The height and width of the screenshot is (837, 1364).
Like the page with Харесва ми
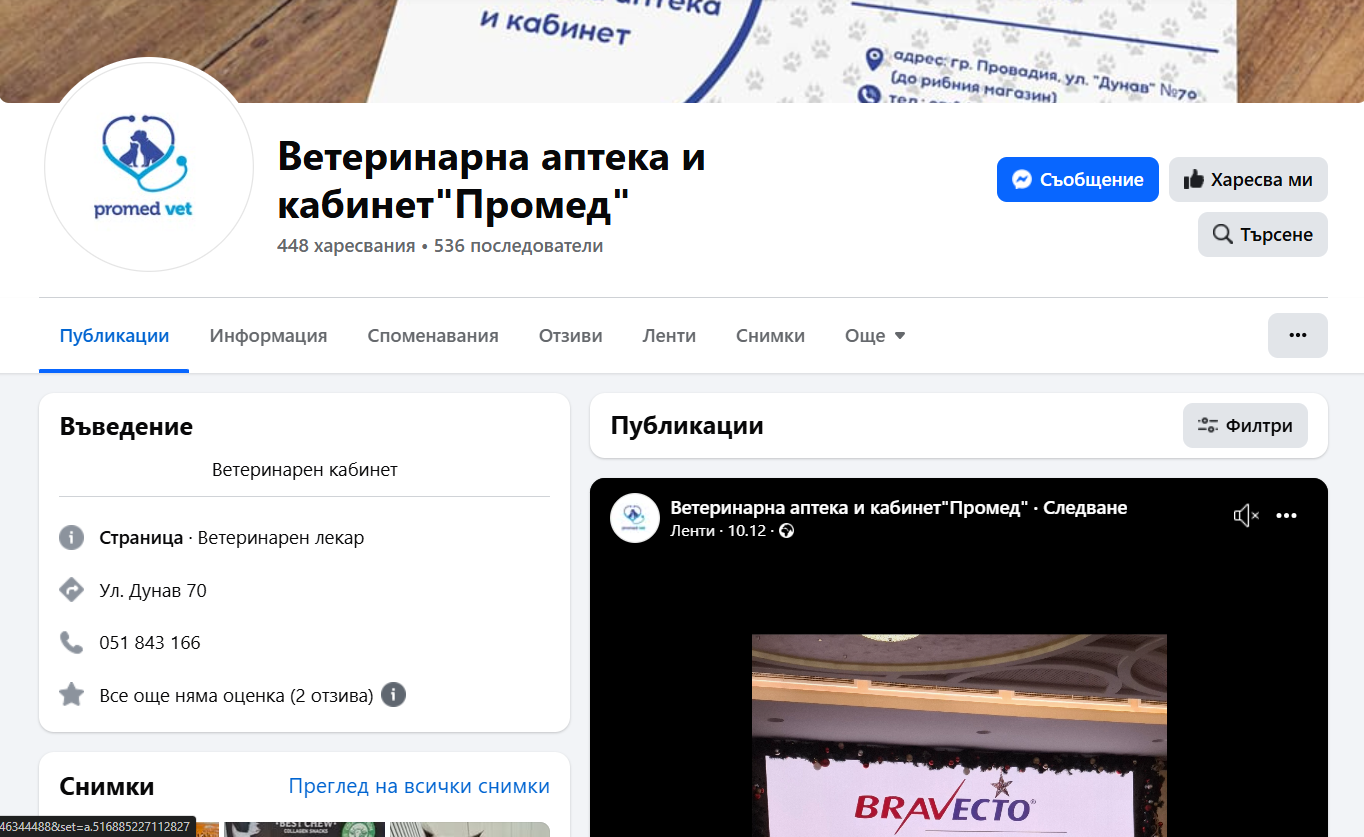pyautogui.click(x=1248, y=180)
